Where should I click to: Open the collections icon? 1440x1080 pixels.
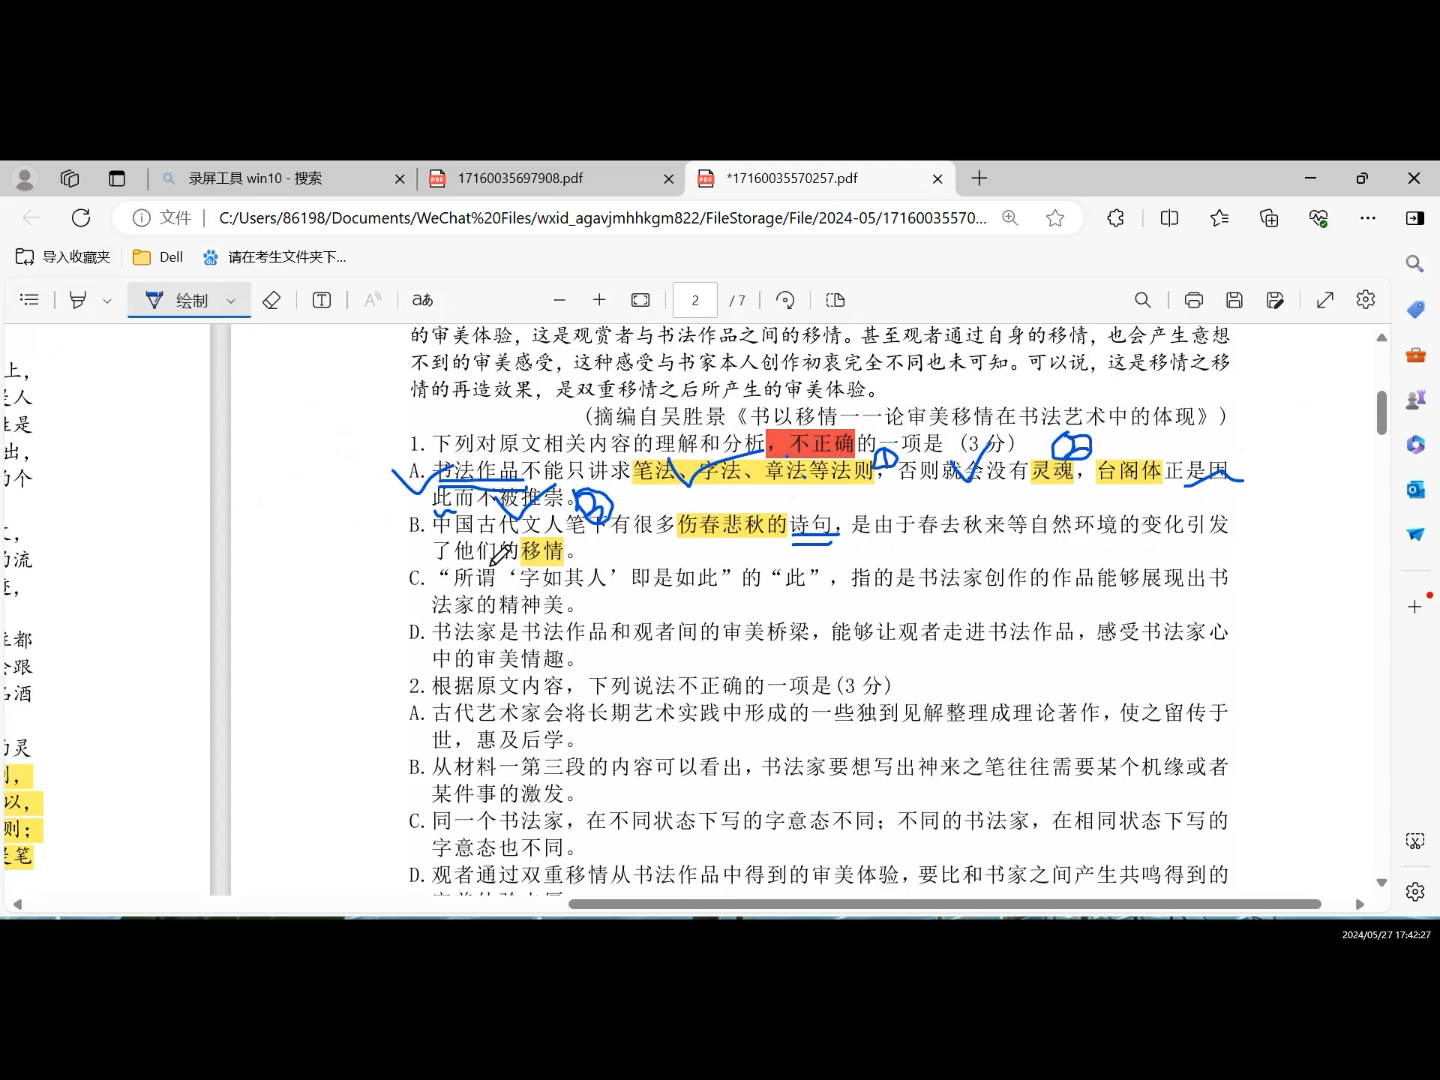click(x=1269, y=218)
